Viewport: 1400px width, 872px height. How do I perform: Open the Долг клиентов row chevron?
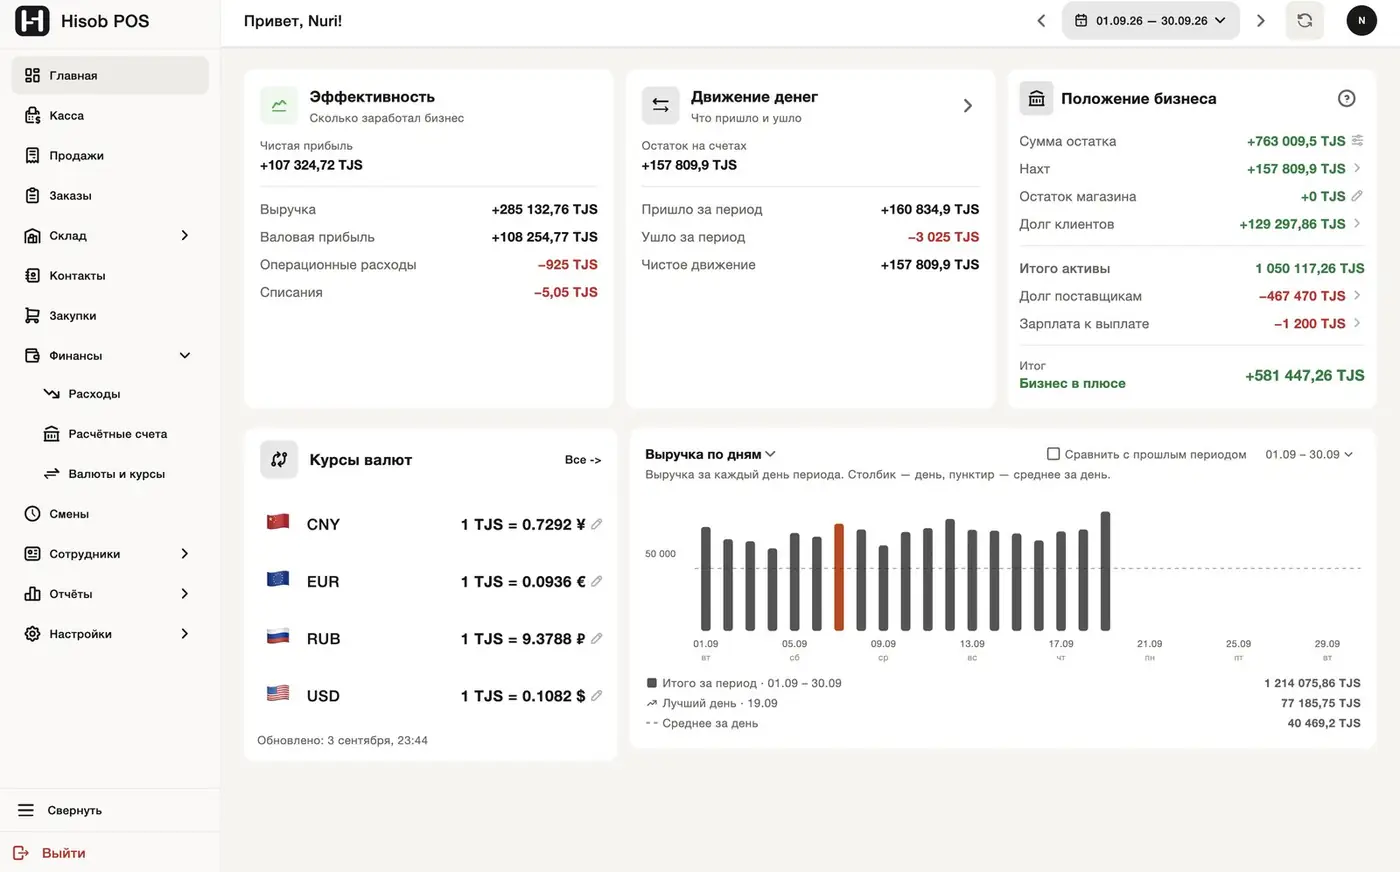pos(1357,223)
